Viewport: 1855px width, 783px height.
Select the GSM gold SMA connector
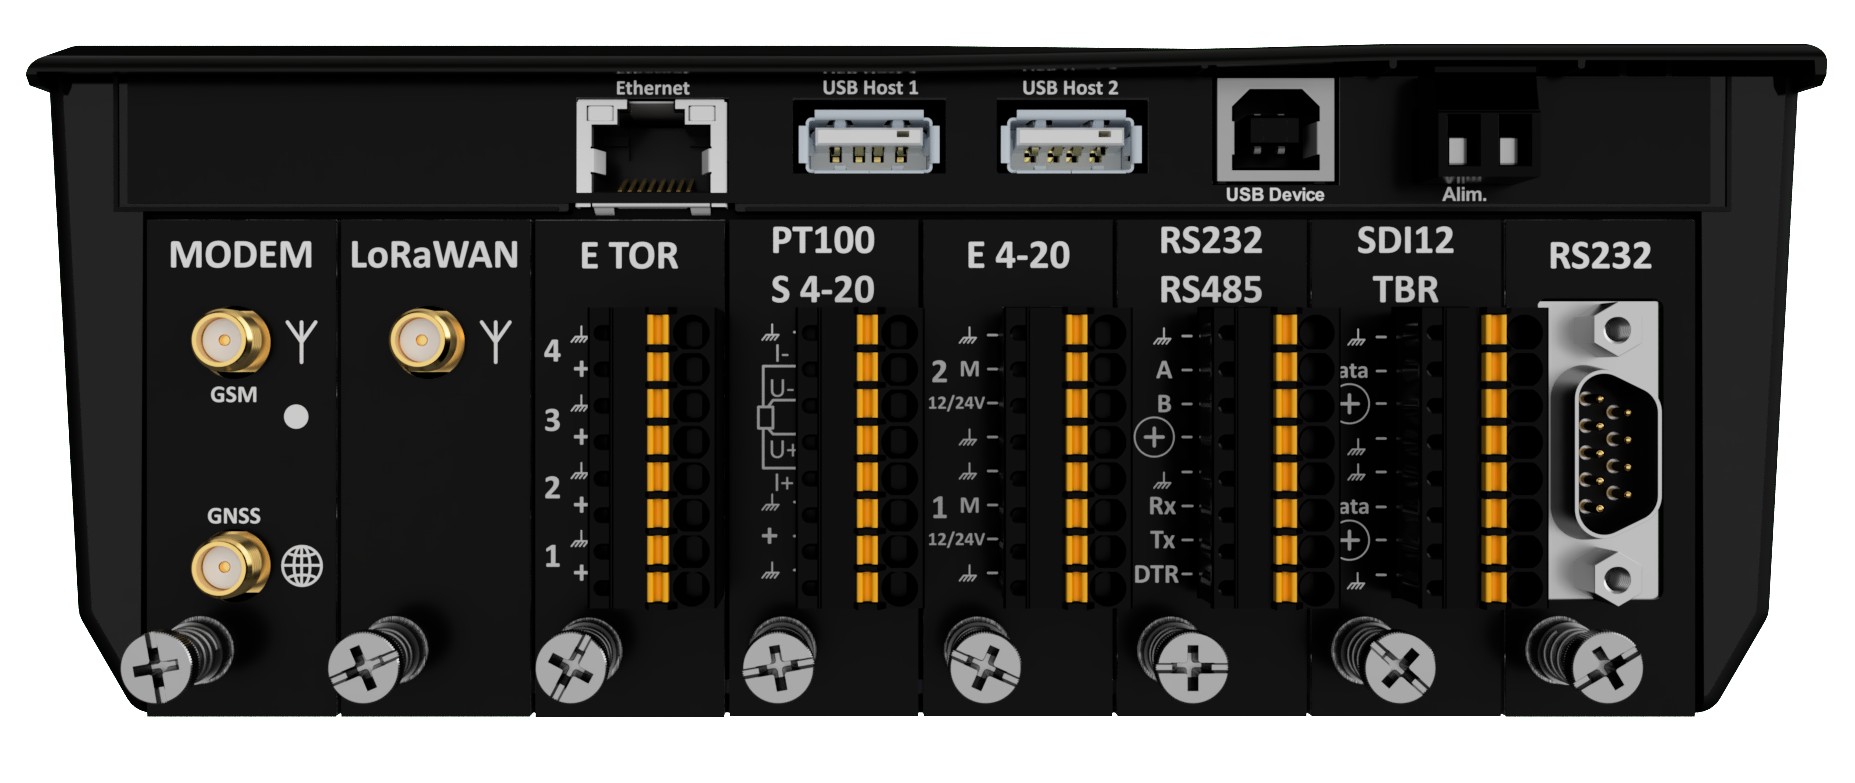(x=229, y=341)
